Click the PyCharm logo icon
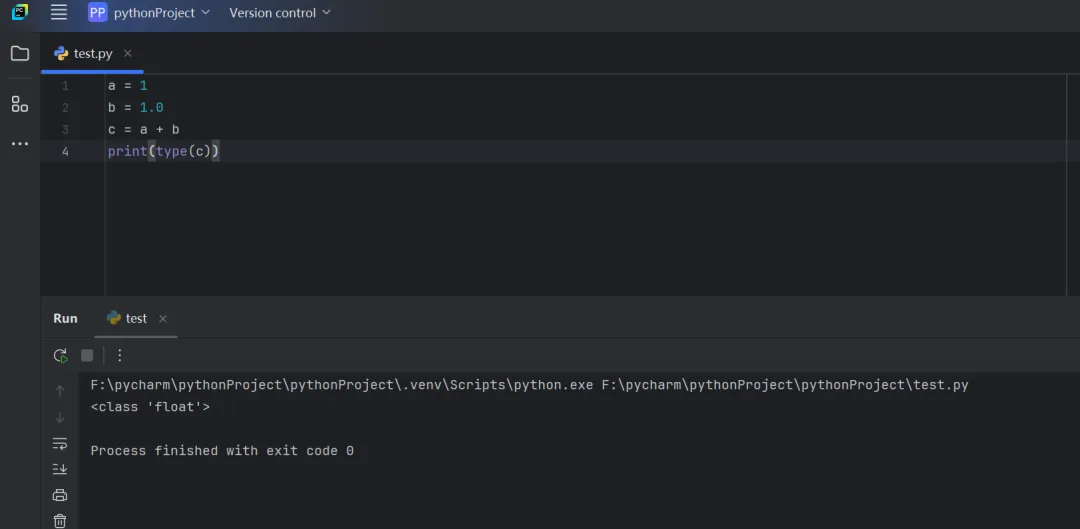 (x=20, y=13)
